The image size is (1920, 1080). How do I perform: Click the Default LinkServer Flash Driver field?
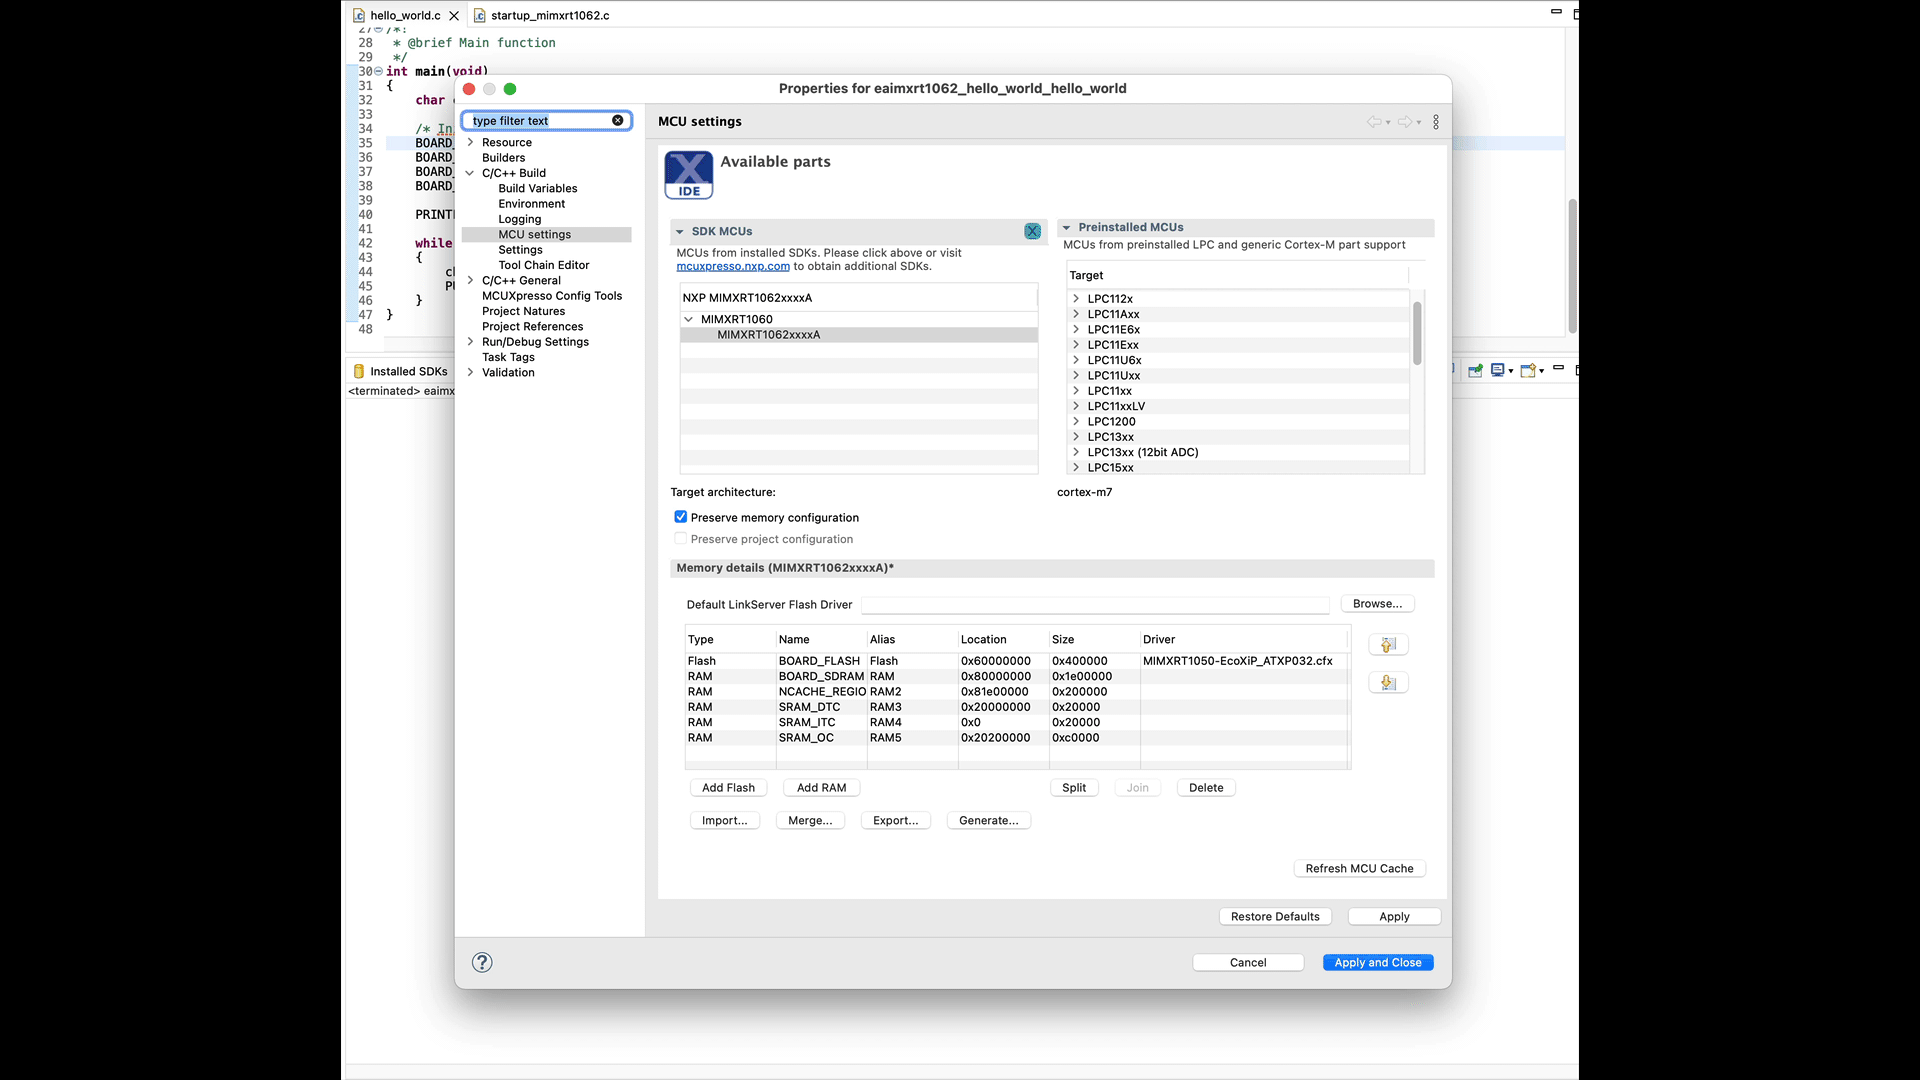[x=1094, y=605]
